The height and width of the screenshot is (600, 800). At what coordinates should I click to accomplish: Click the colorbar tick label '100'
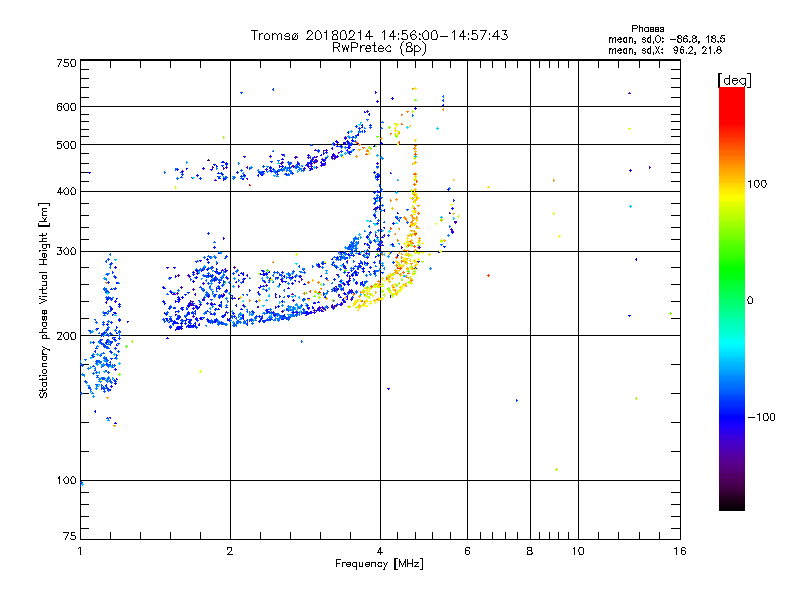tap(757, 184)
